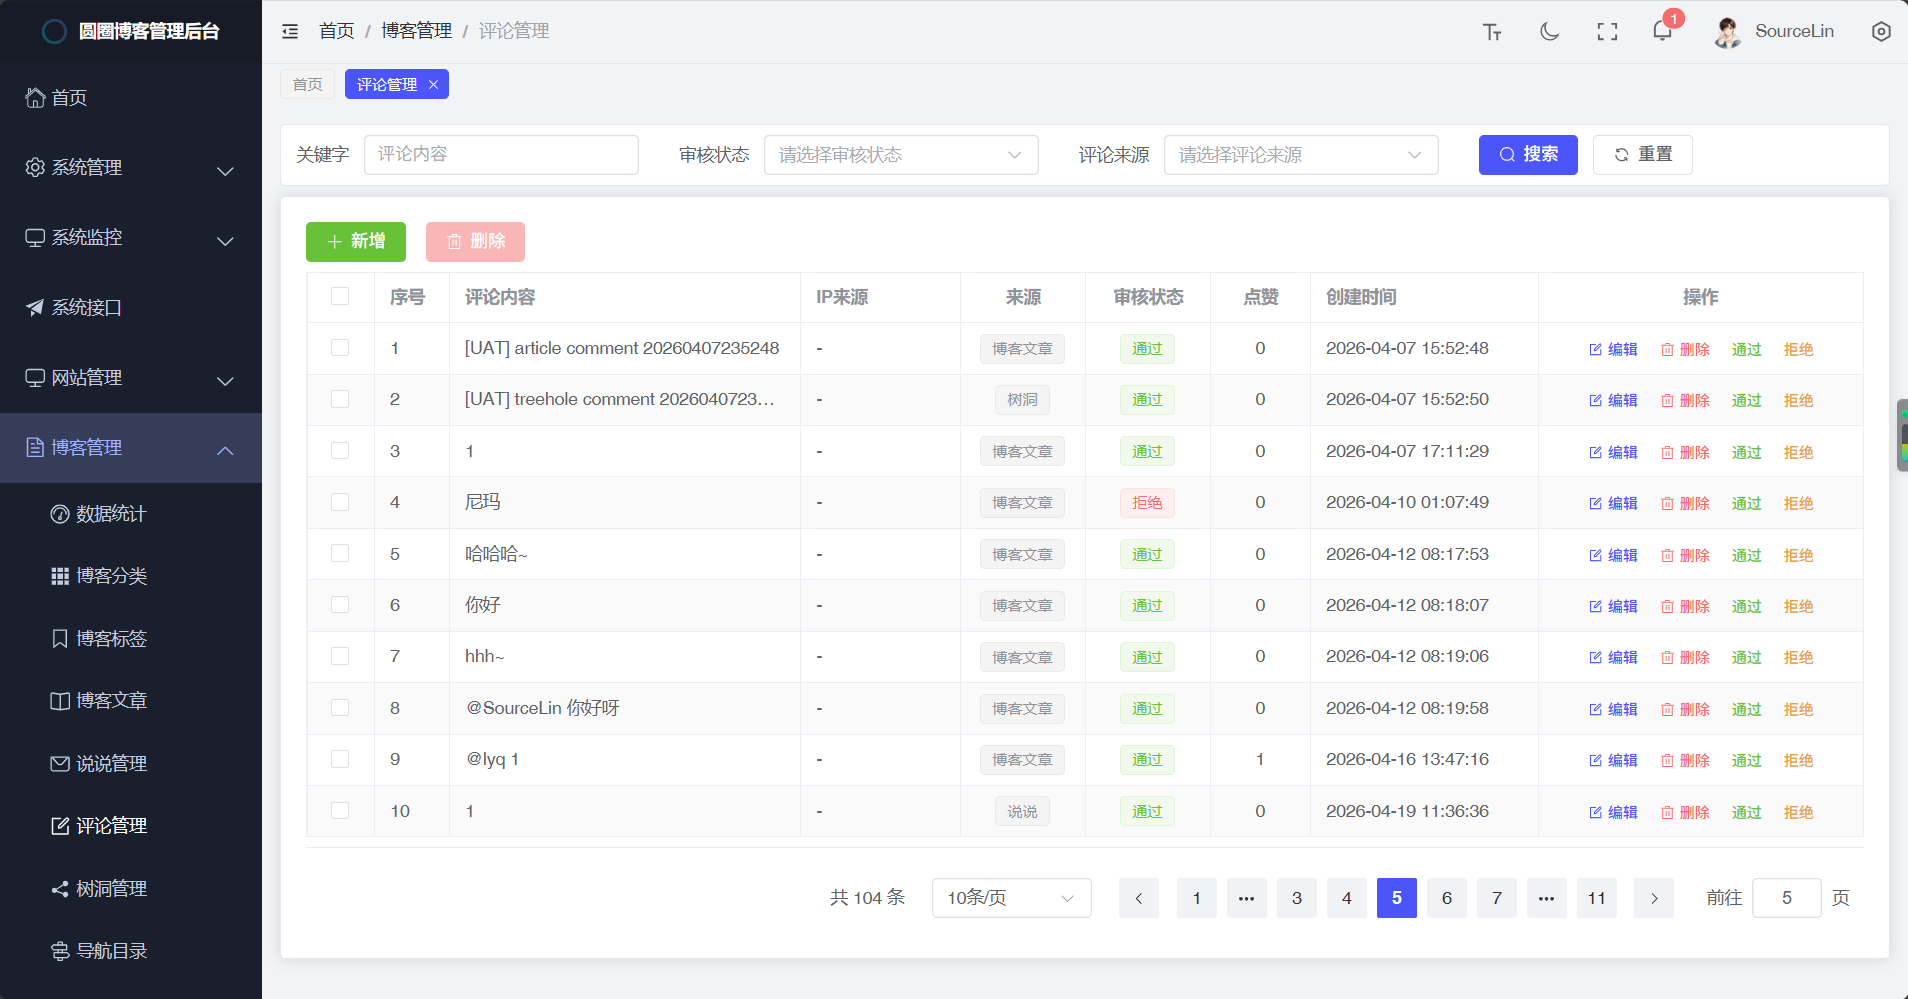The height and width of the screenshot is (999, 1908).
Task: Open 说说管理 in the sidebar
Action: click(x=131, y=764)
